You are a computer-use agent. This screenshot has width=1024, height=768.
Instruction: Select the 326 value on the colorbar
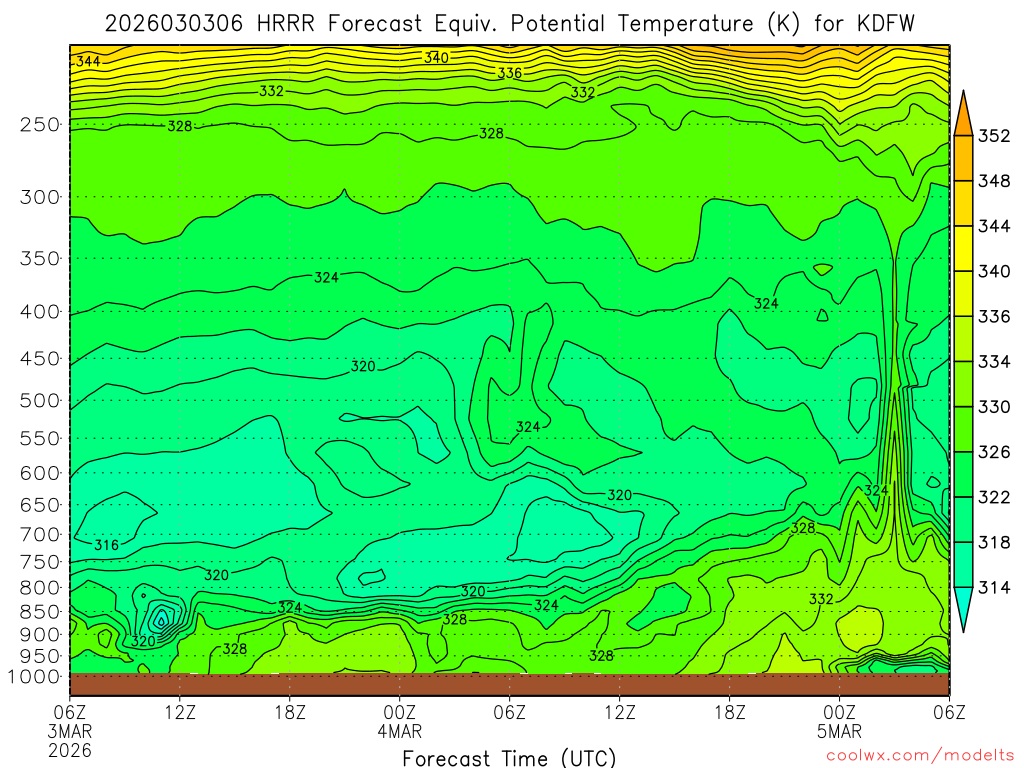pyautogui.click(x=994, y=452)
